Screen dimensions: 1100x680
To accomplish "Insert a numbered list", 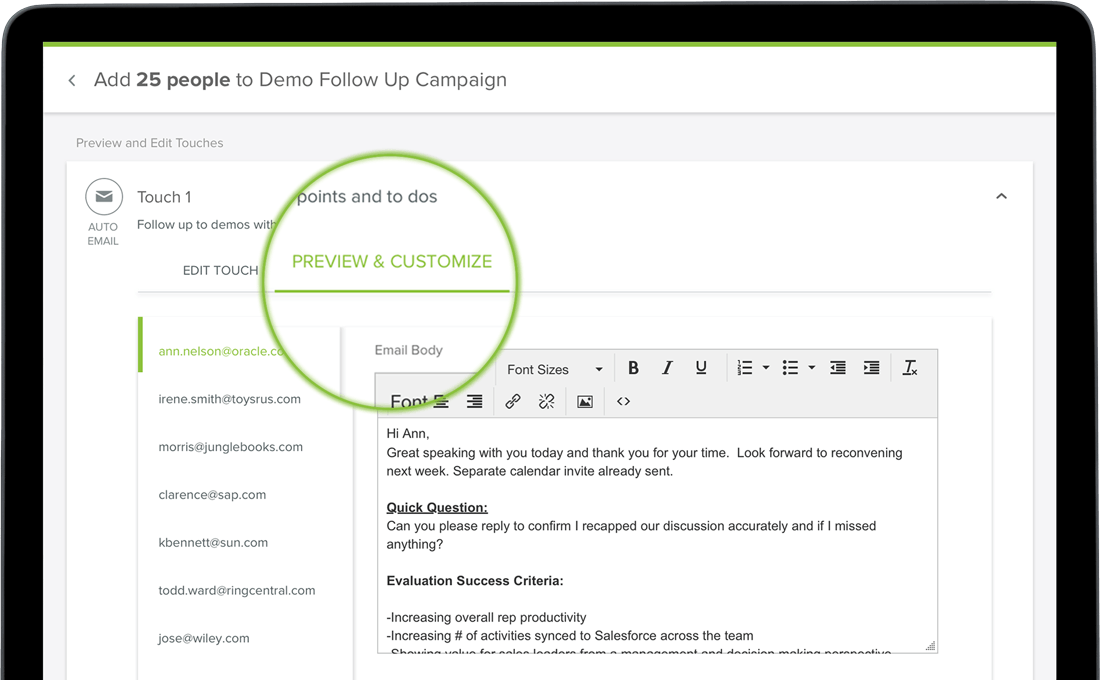I will 745,368.
